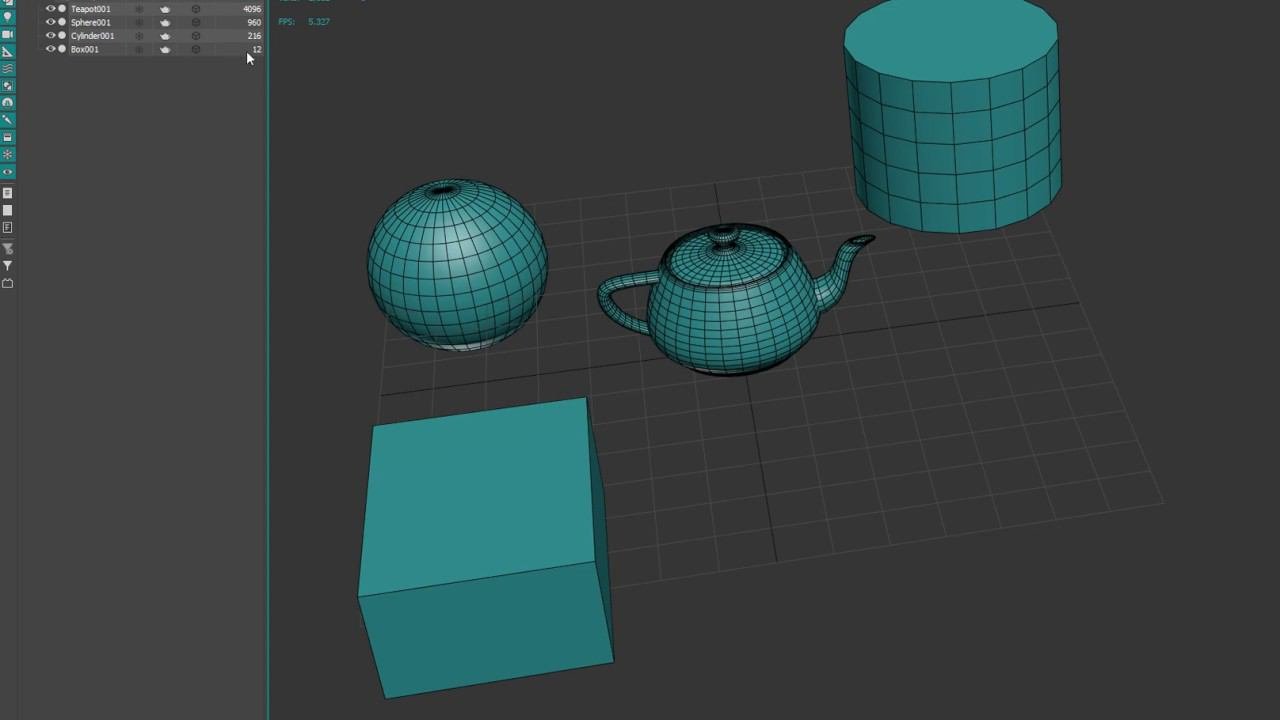
Task: Click the face count 12 for Box001
Action: point(257,49)
